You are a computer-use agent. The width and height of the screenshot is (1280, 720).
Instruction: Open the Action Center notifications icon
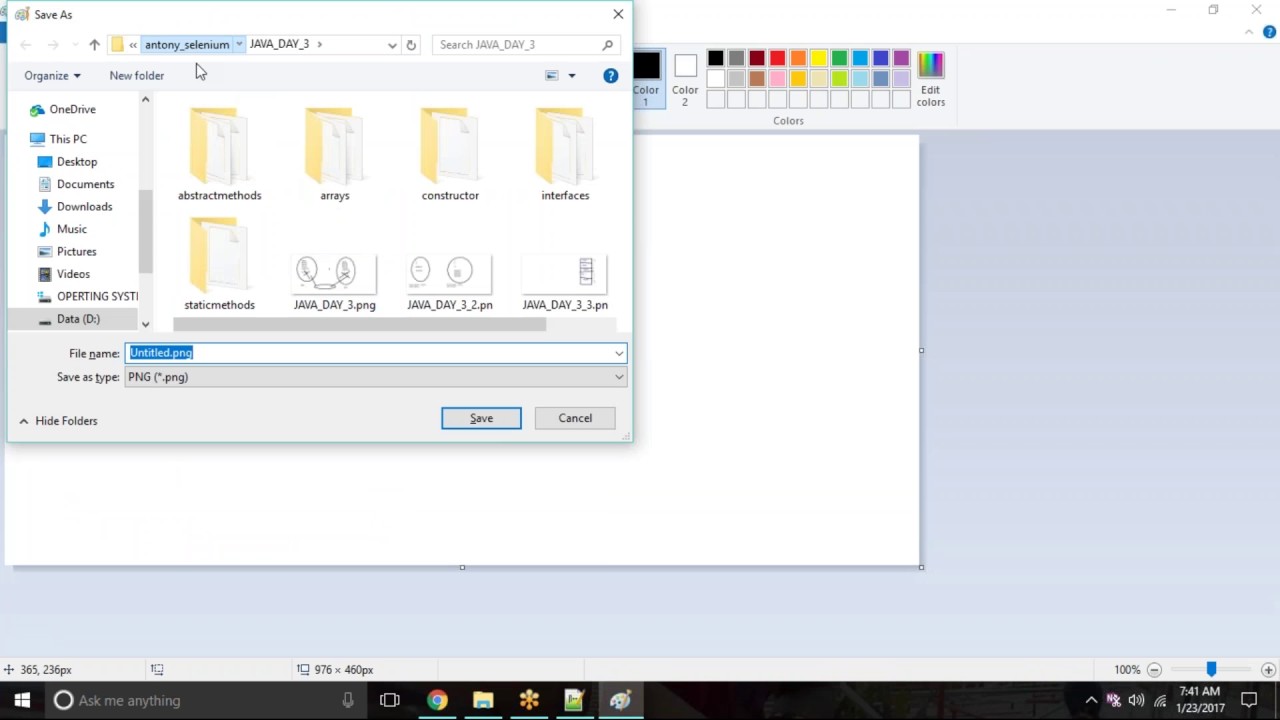[x=1249, y=700]
